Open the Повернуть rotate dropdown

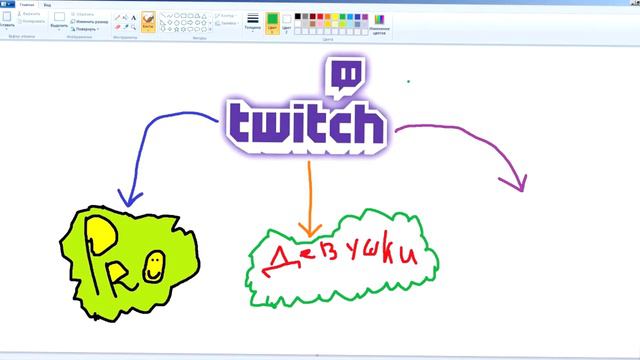coord(85,29)
